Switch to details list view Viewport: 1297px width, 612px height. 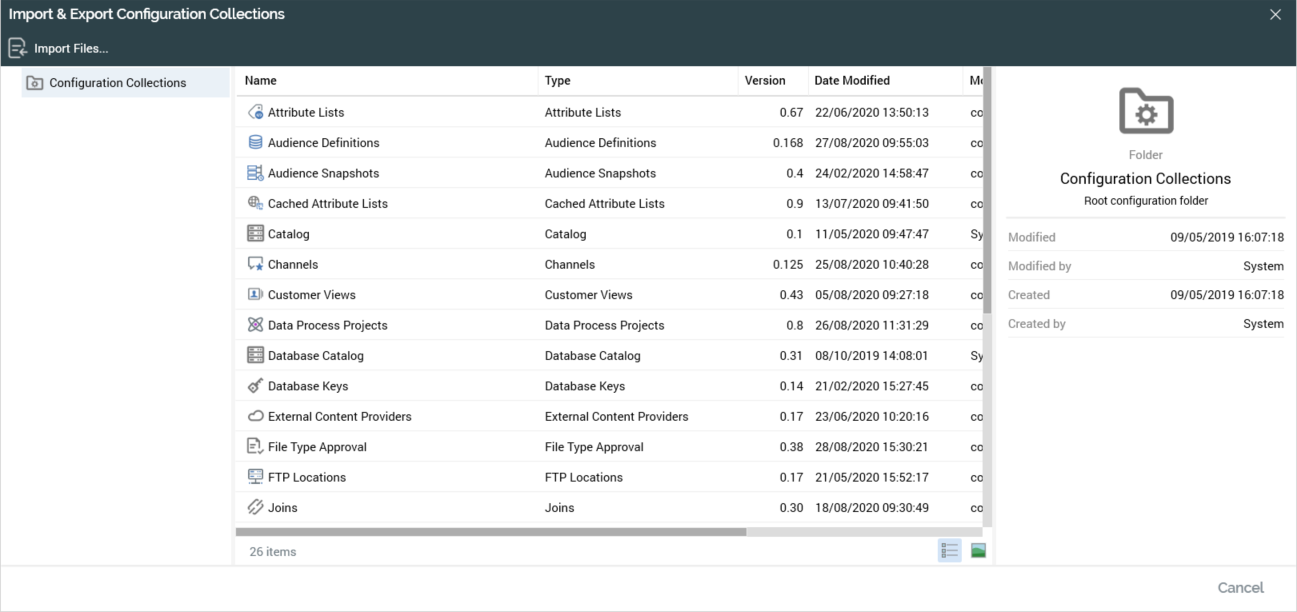click(949, 551)
